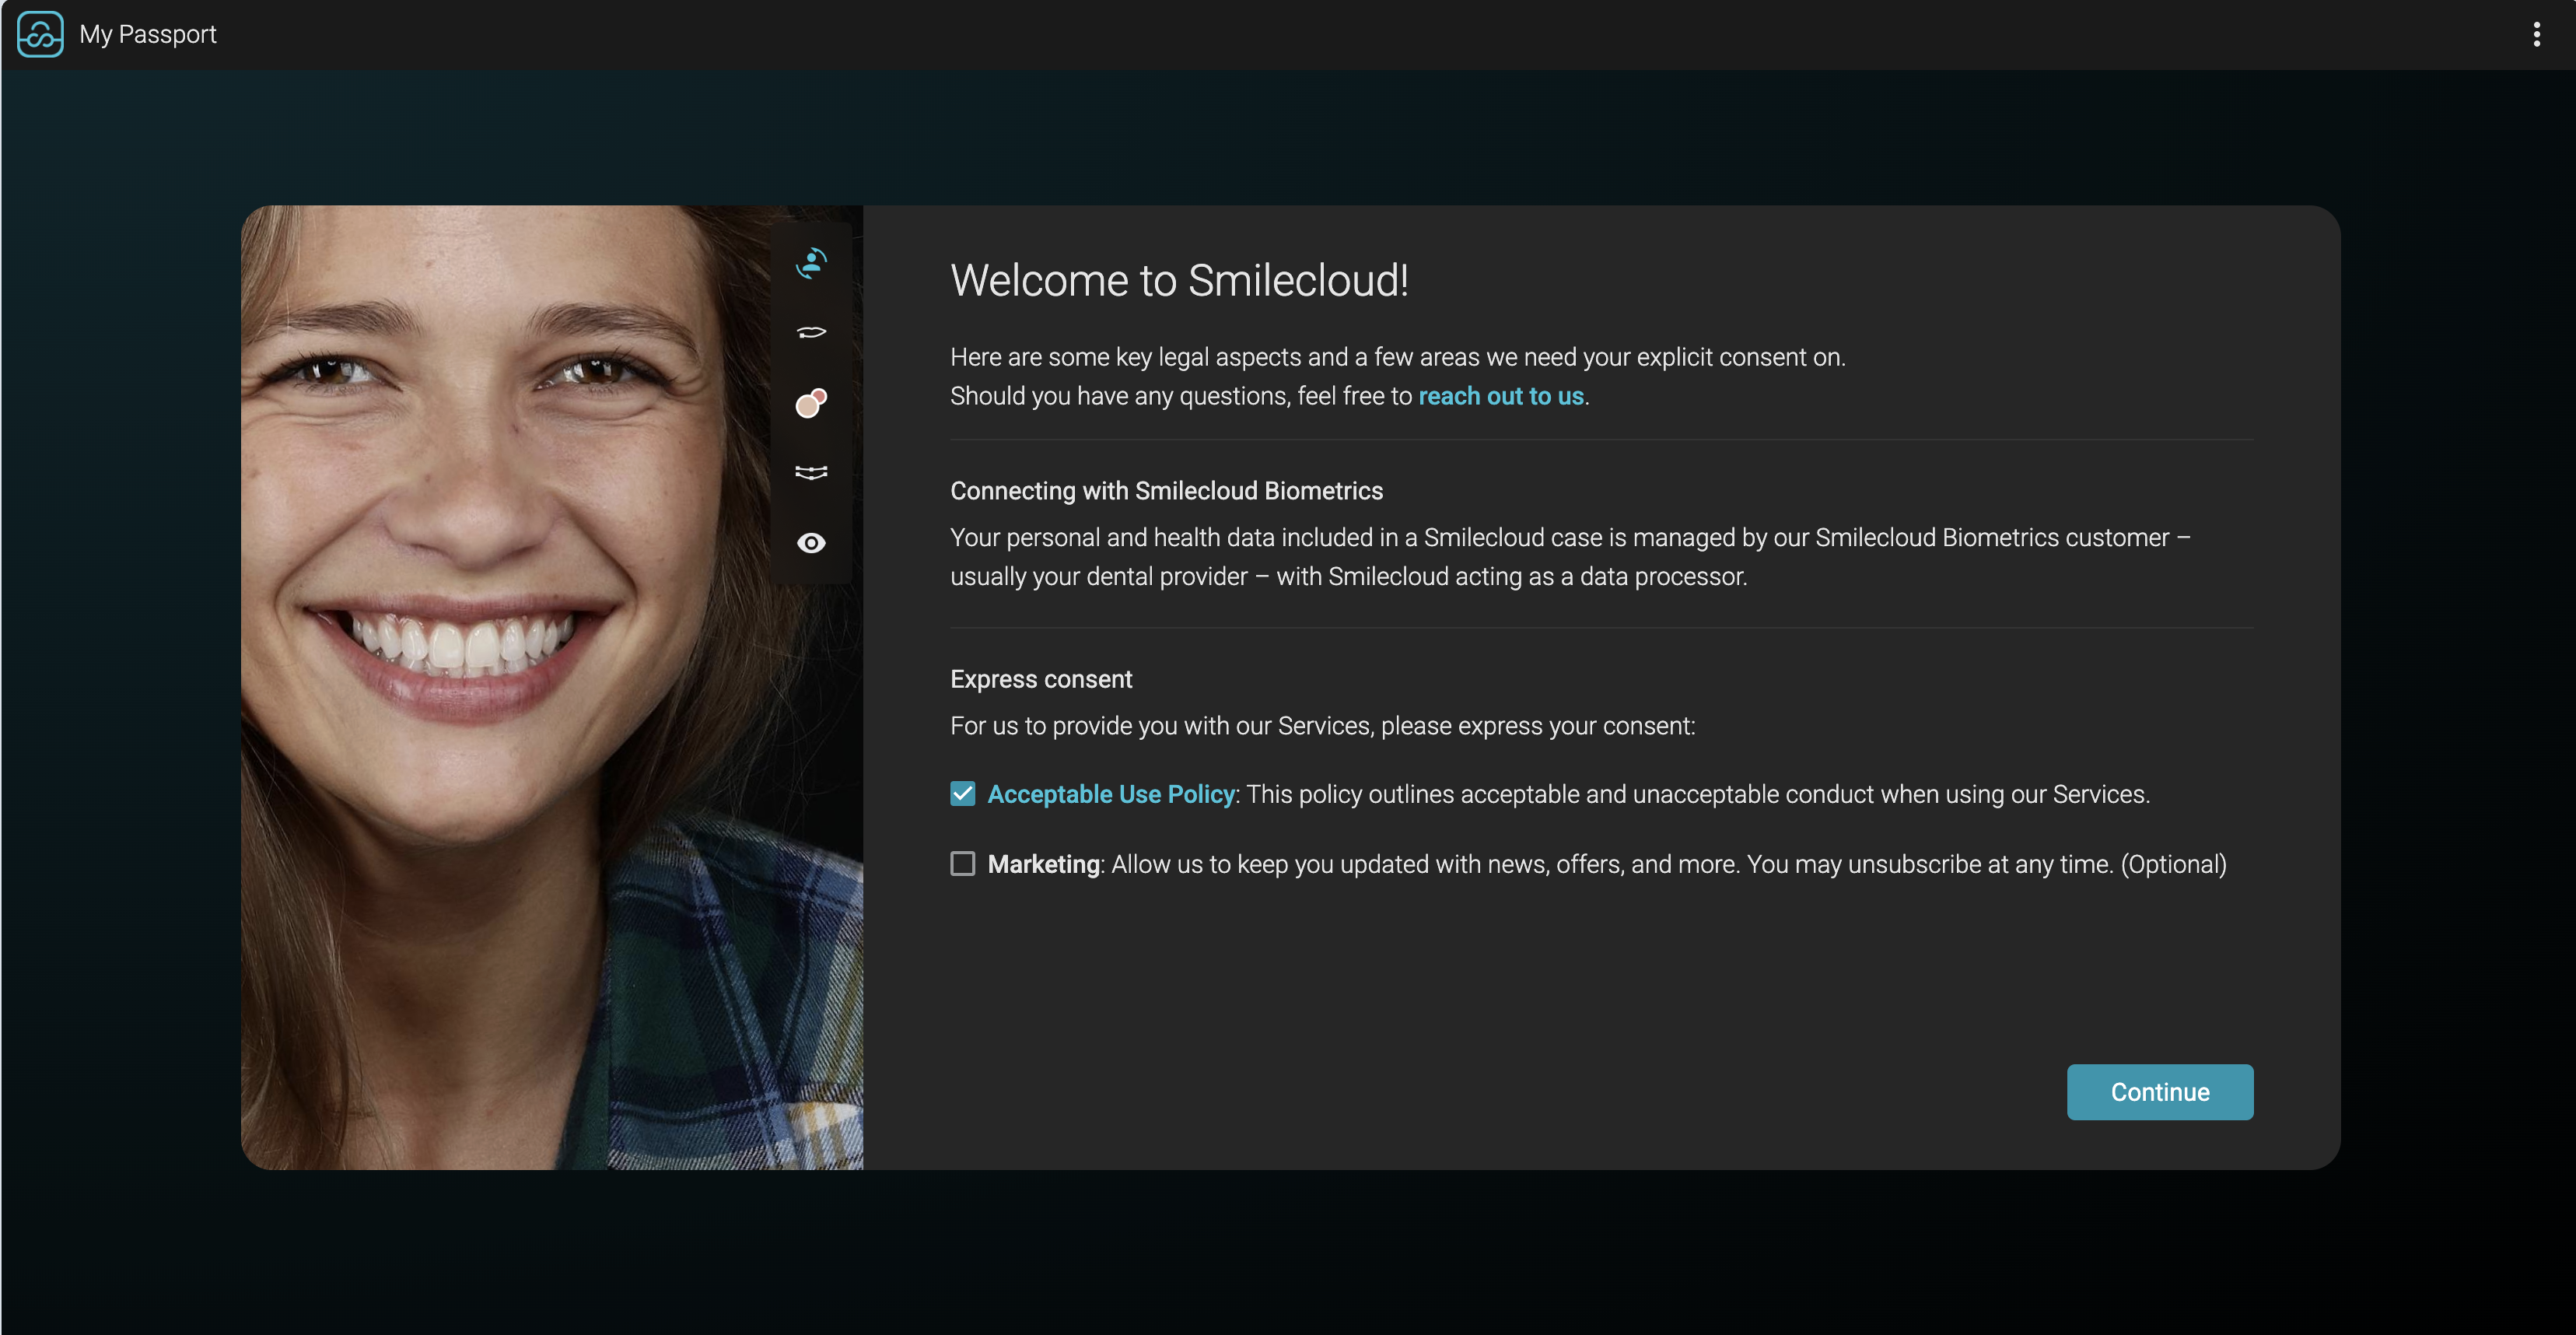
Task: Uncheck the Acceptable Use Policy checkbox
Action: [x=962, y=794]
